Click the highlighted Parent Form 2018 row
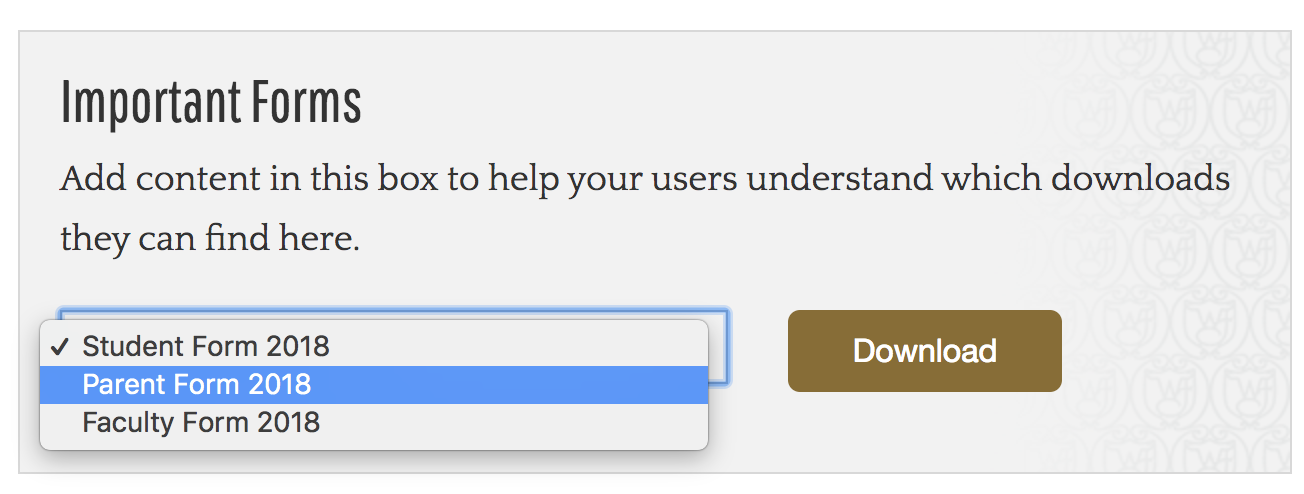The image size is (1304, 494). click(373, 384)
